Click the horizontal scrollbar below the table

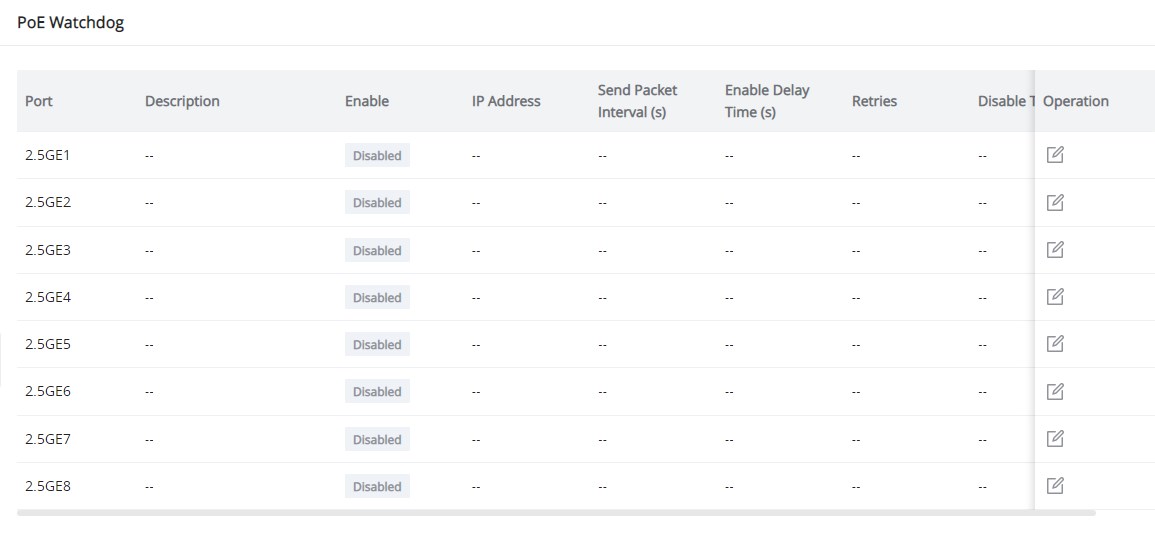tap(556, 512)
